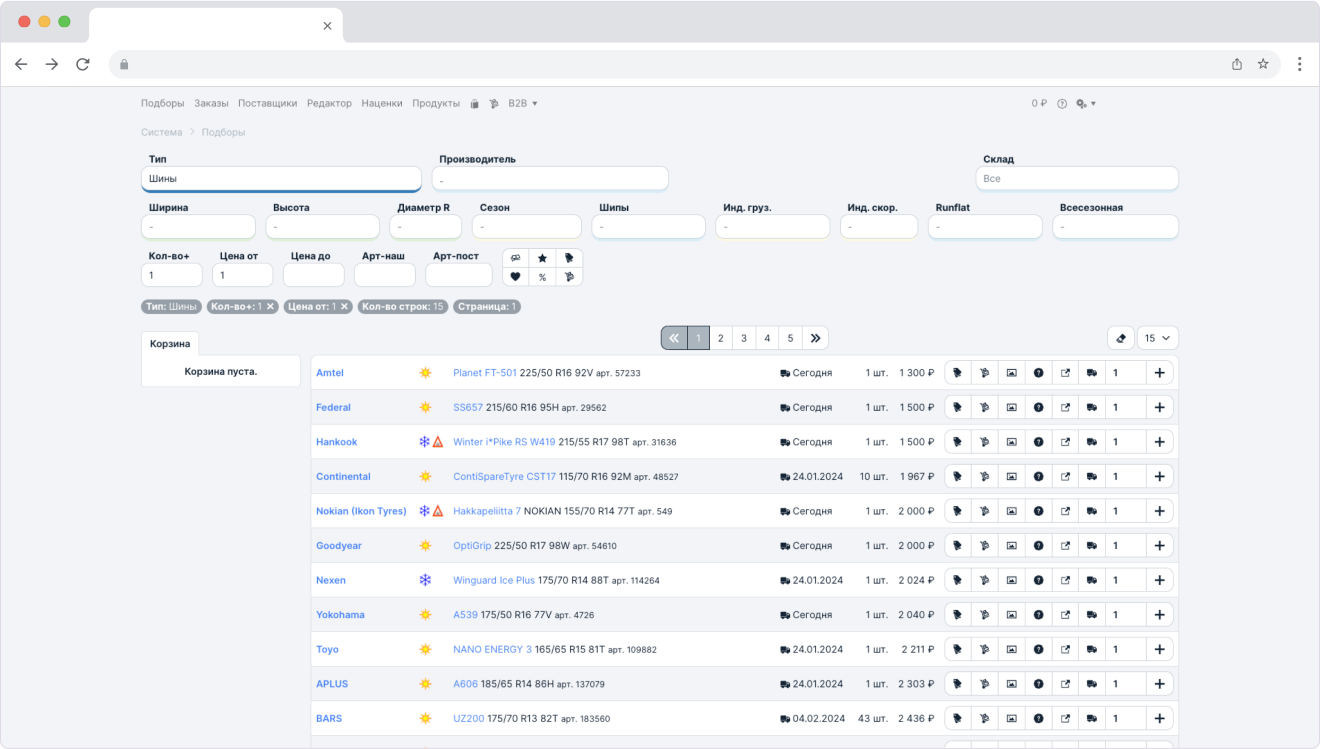1320x749 pixels.
Task: Click the Система breadcrumb link
Action: click(x=162, y=132)
